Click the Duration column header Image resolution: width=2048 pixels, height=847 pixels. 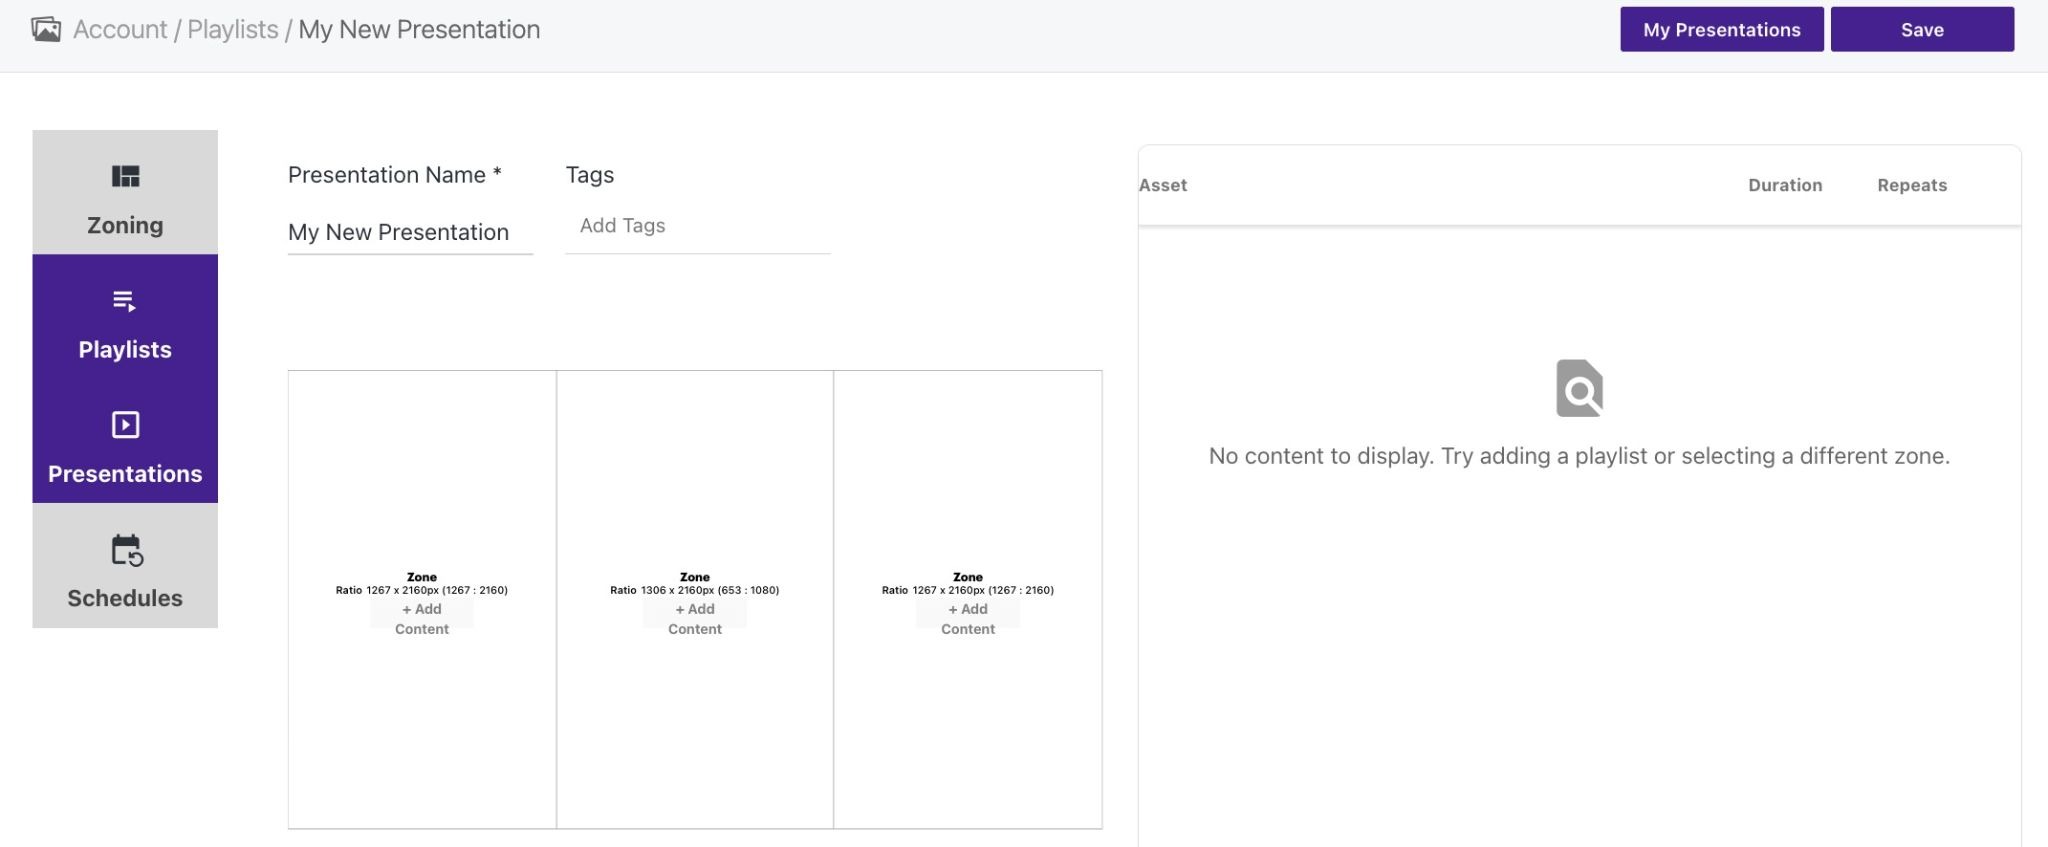(1785, 185)
